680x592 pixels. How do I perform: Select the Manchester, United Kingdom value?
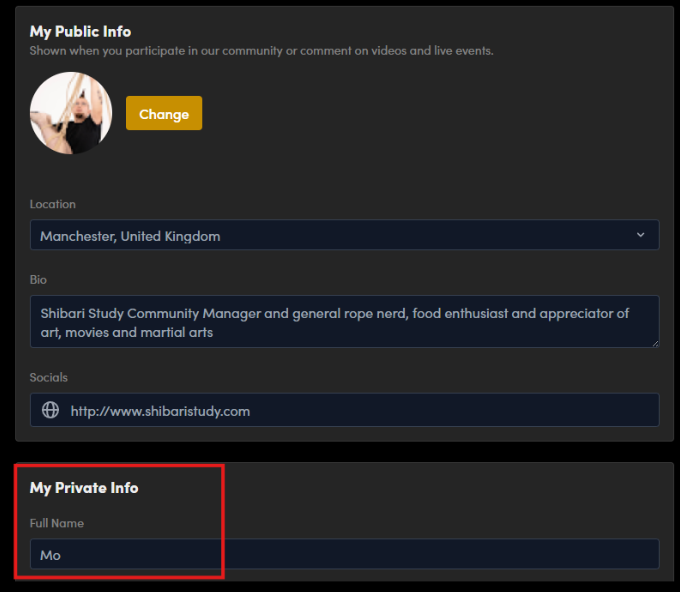(130, 236)
